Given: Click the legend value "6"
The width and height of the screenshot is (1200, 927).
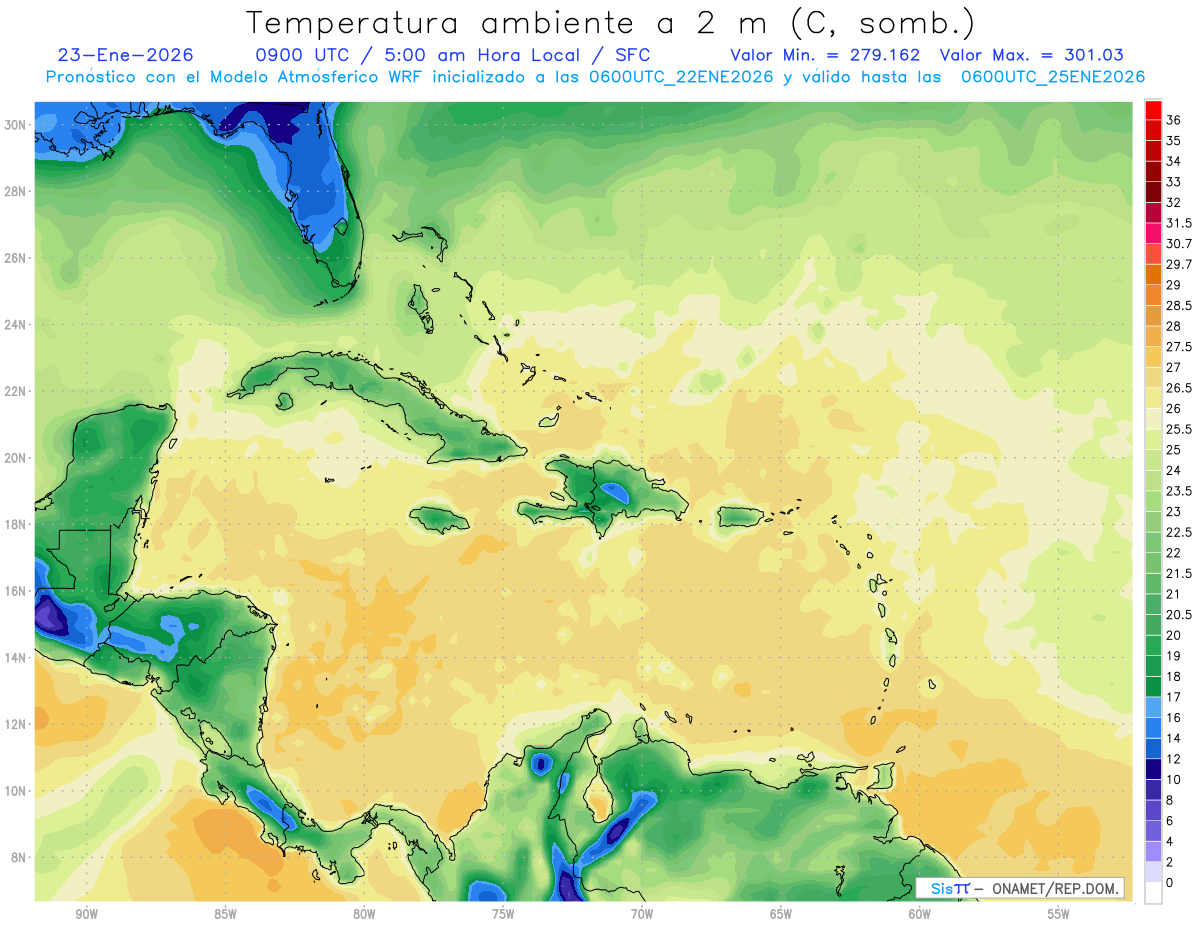Looking at the screenshot, I should (1170, 821).
